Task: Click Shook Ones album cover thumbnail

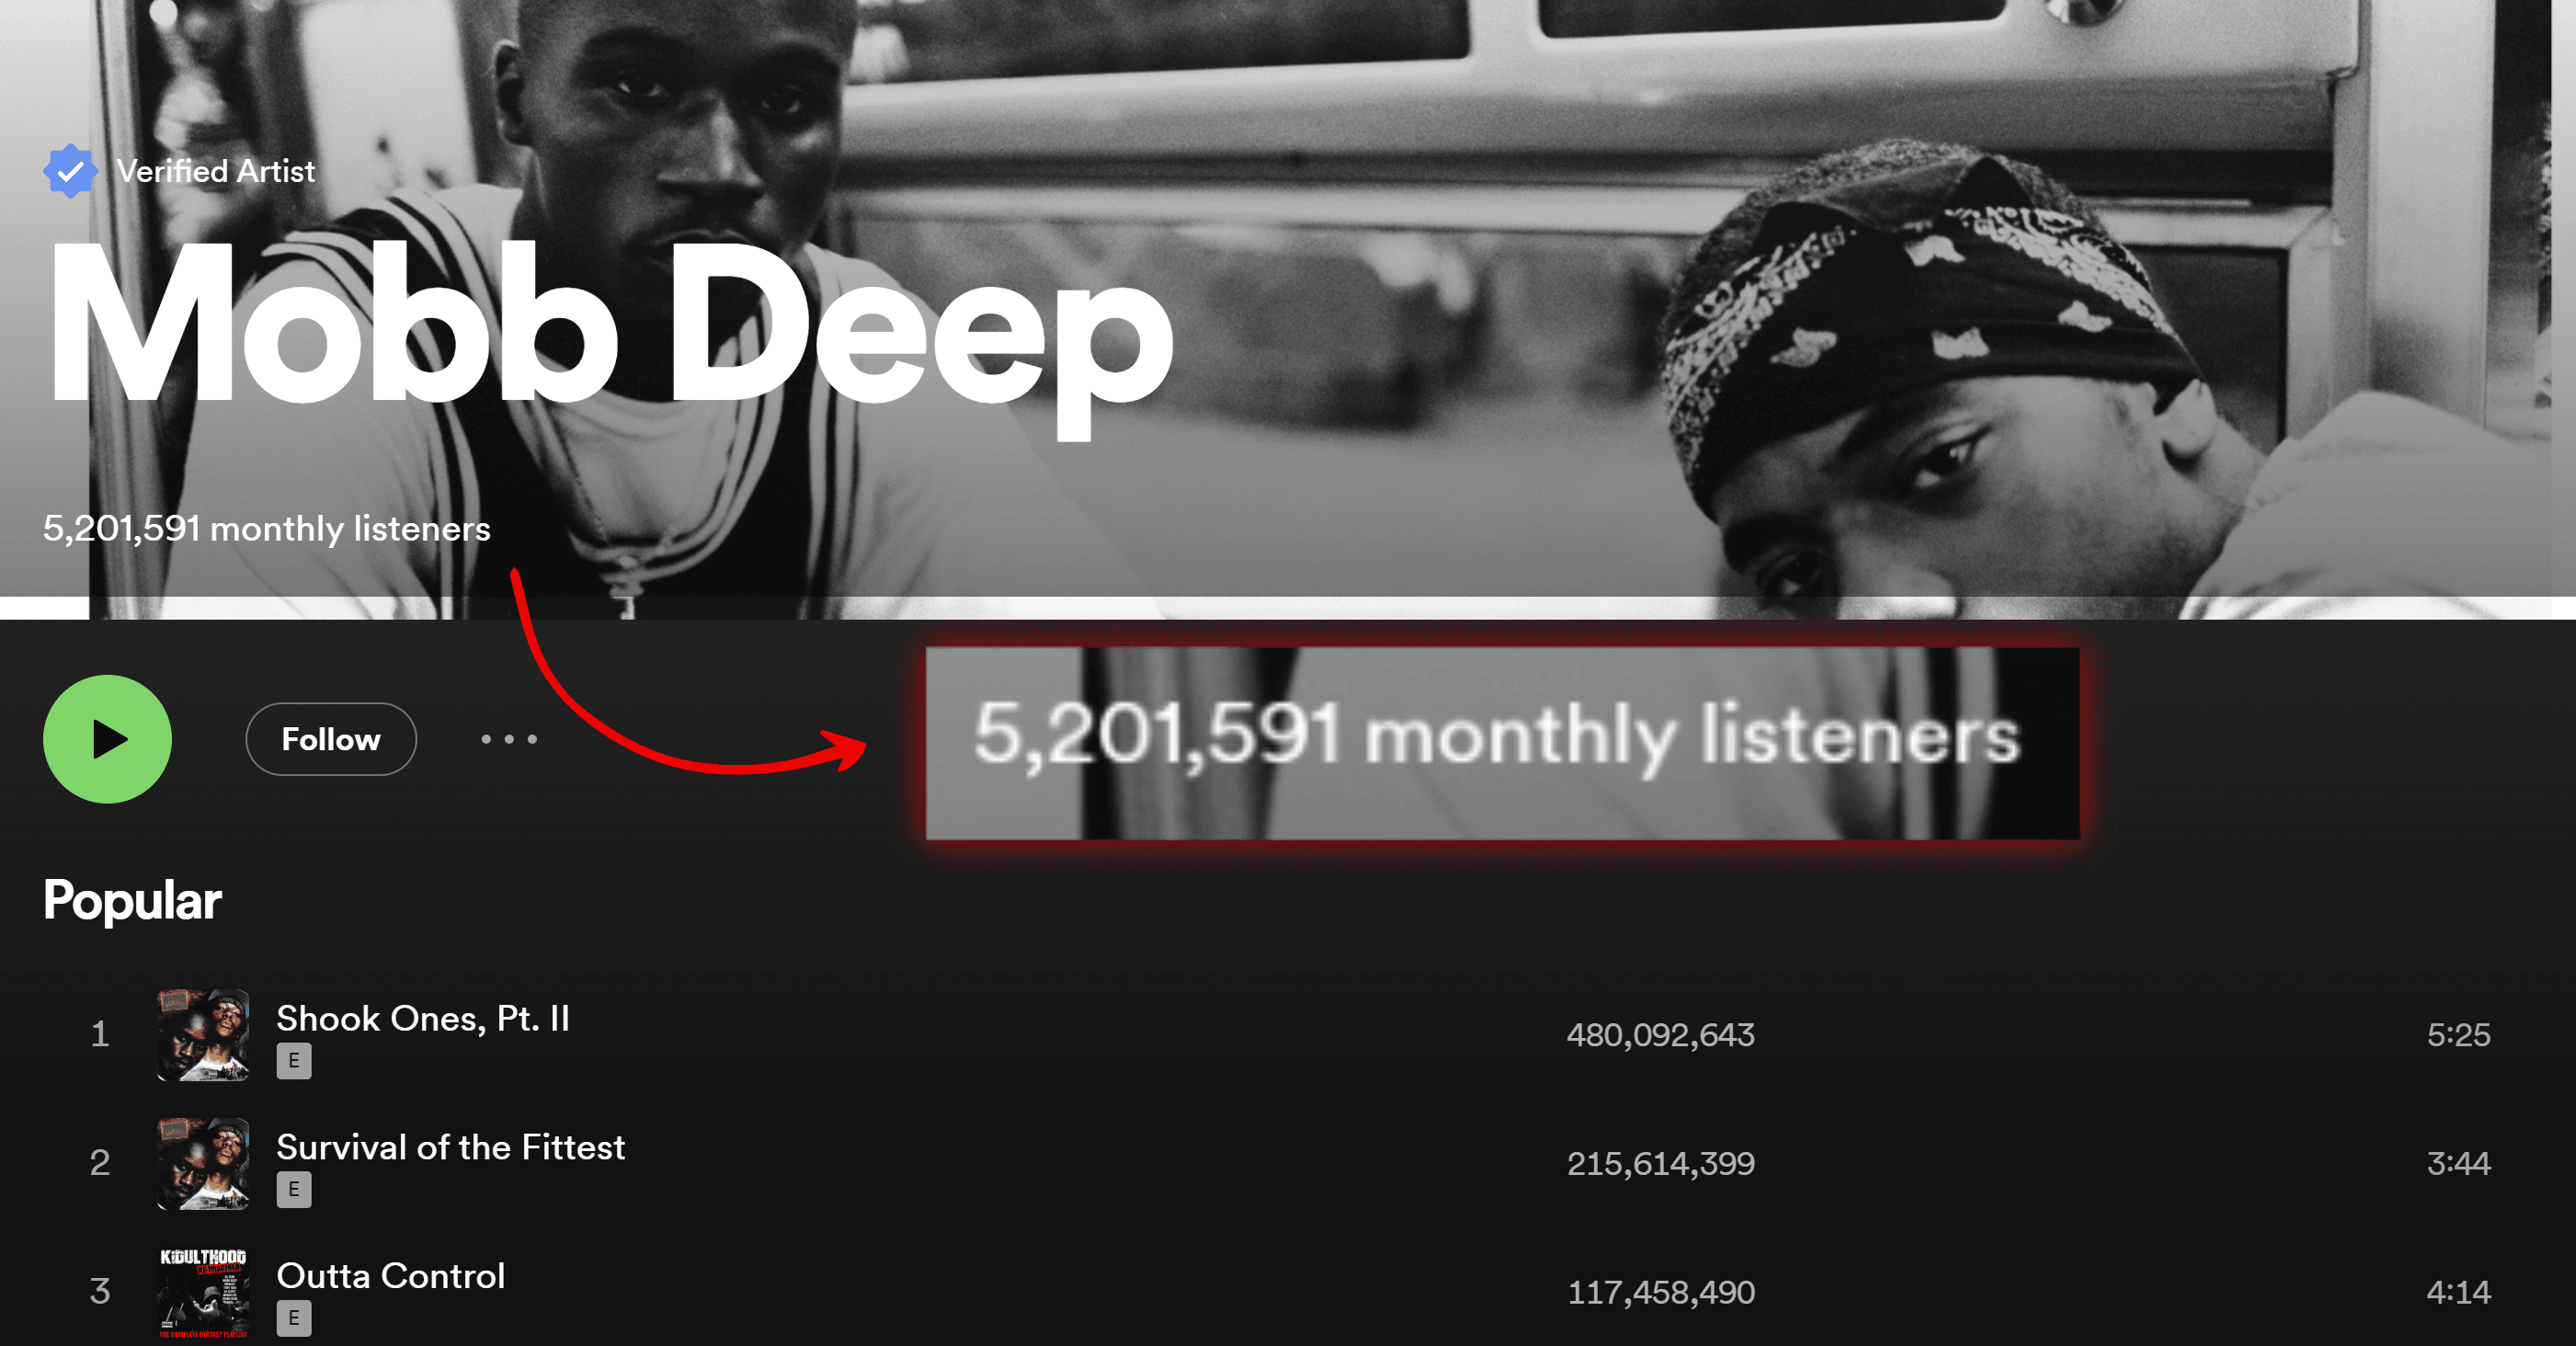Action: point(203,1034)
